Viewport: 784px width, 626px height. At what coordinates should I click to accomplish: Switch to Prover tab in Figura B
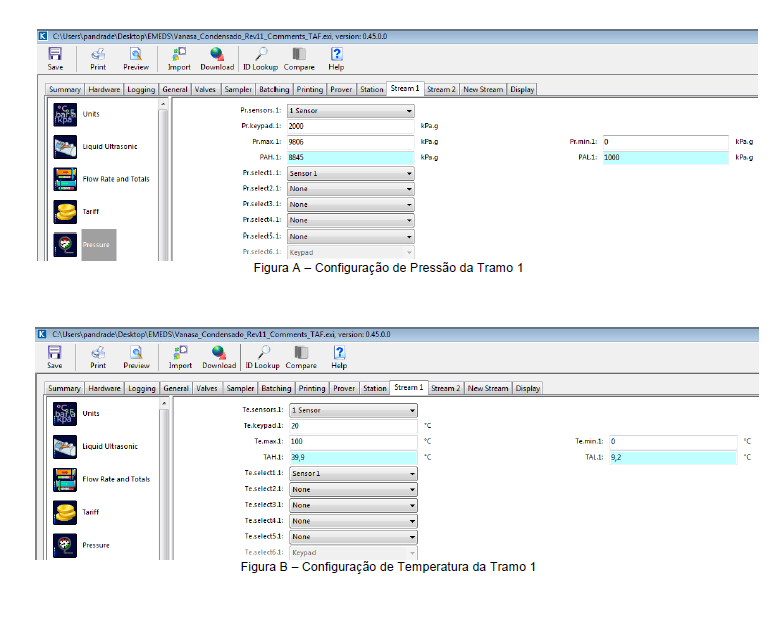point(344,388)
